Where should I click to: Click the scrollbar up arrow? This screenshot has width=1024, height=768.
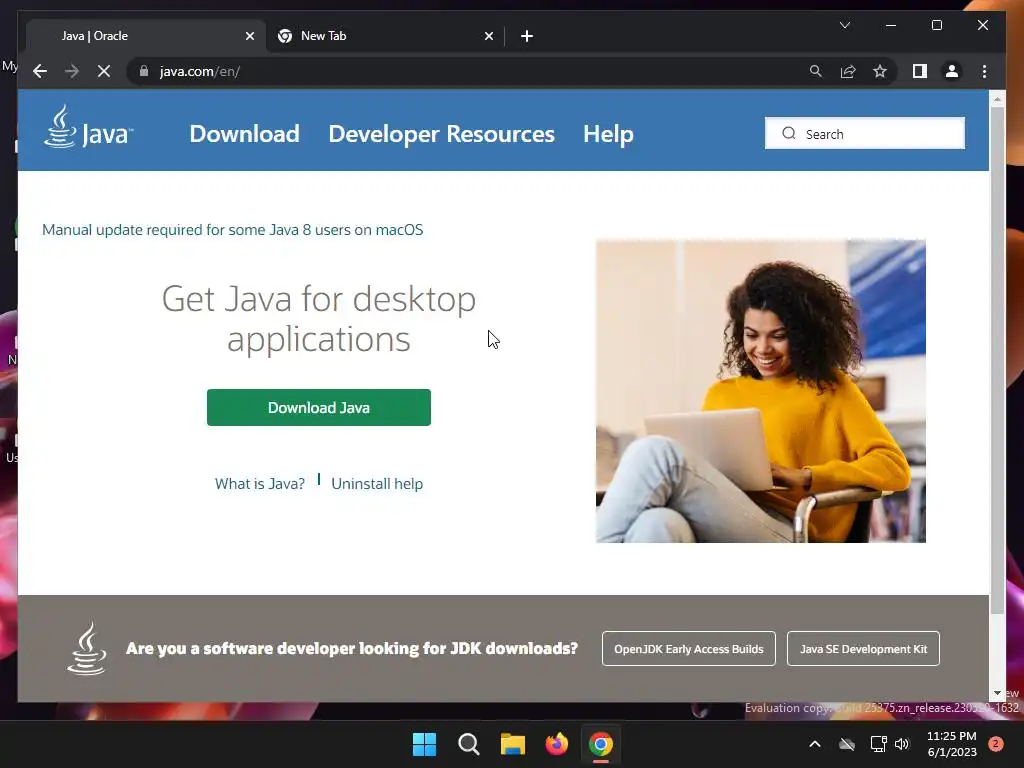997,99
